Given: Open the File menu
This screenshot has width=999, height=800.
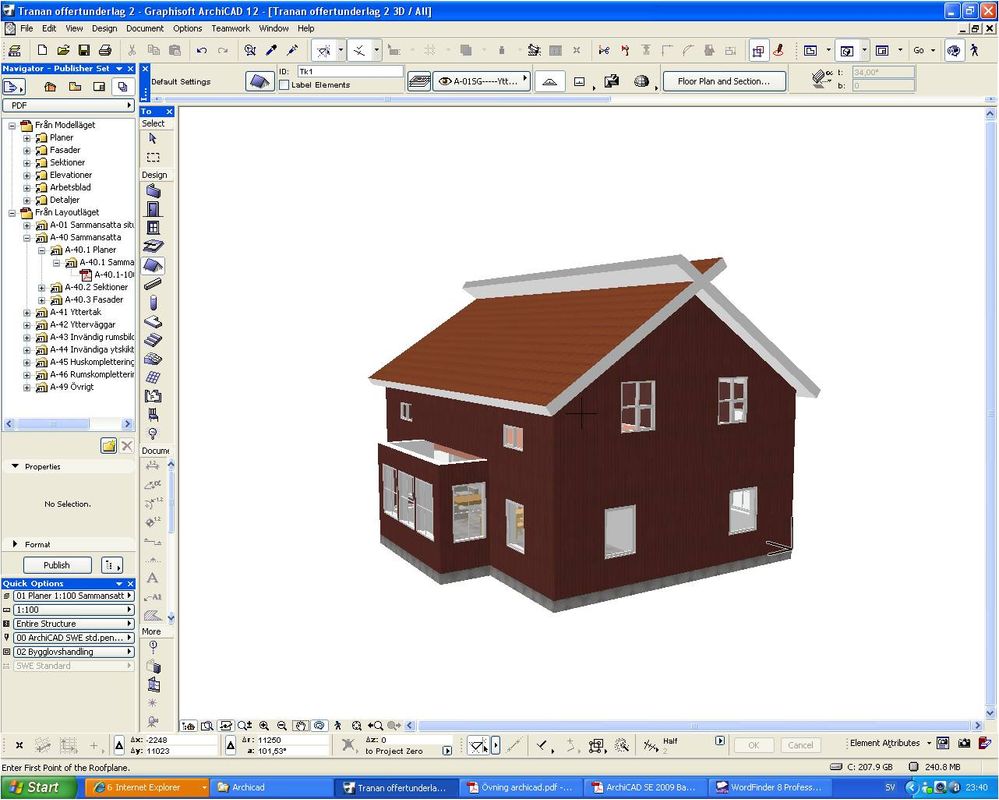Looking at the screenshot, I should 26,29.
